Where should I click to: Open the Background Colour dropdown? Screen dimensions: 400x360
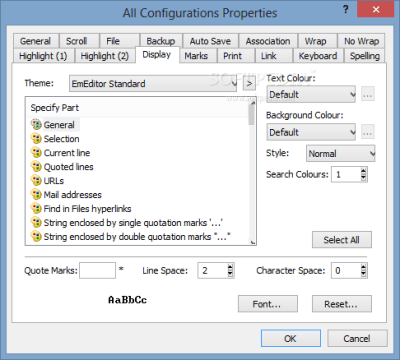[x=311, y=132]
